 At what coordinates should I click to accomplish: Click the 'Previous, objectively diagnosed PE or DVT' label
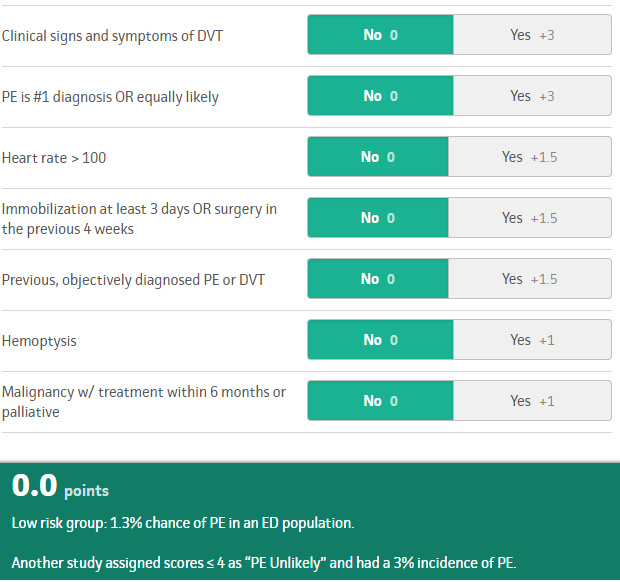point(133,280)
